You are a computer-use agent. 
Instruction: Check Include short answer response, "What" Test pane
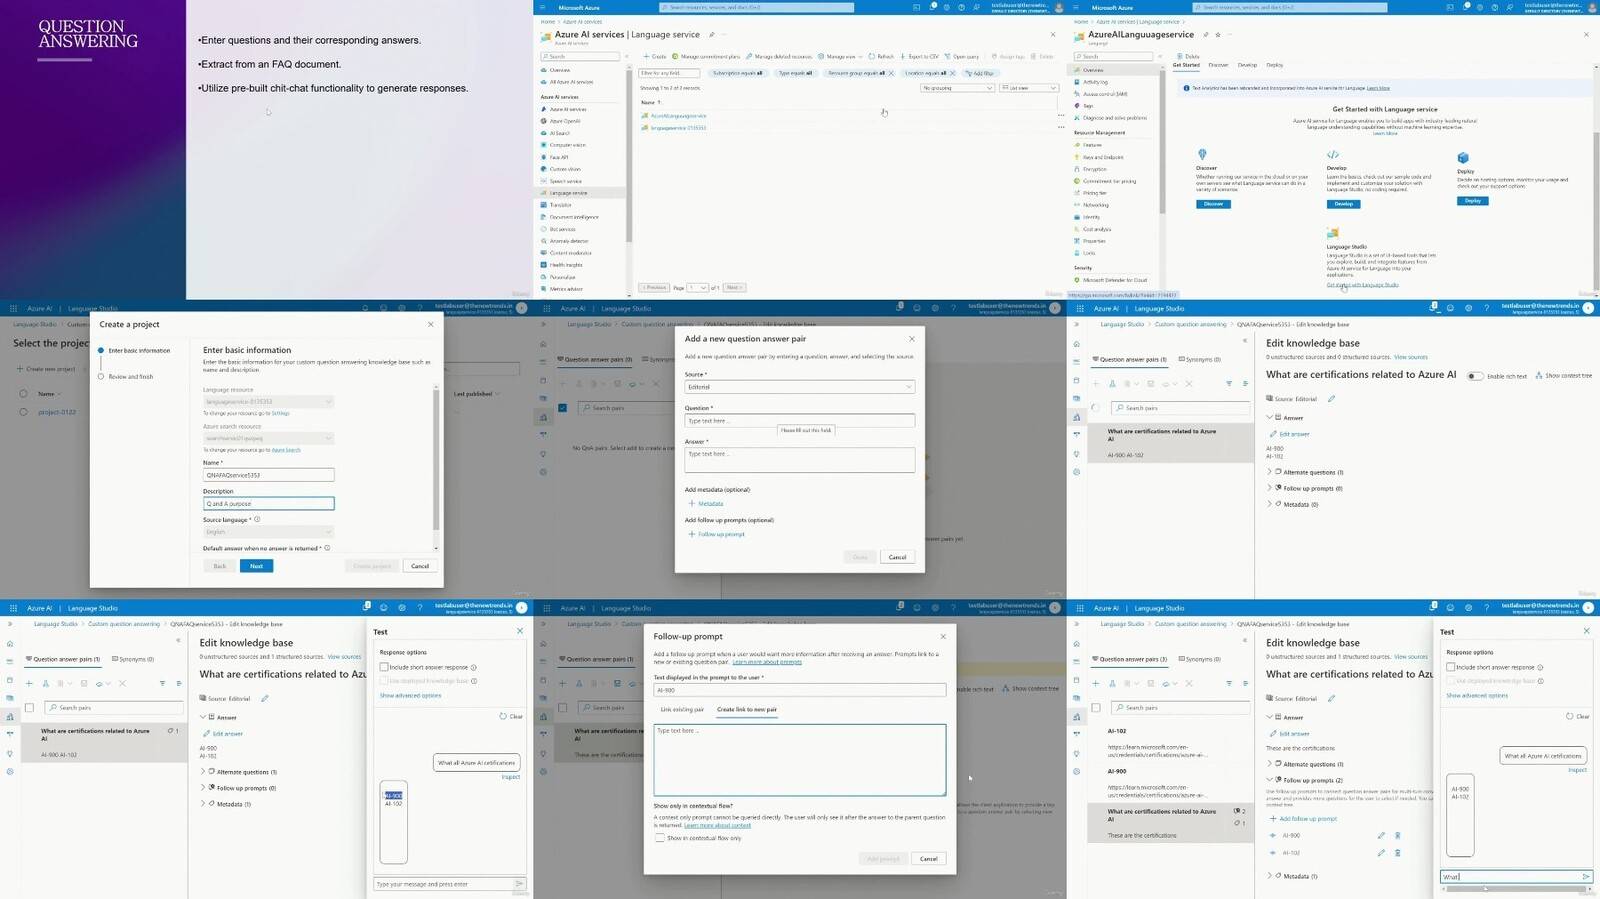[1450, 667]
